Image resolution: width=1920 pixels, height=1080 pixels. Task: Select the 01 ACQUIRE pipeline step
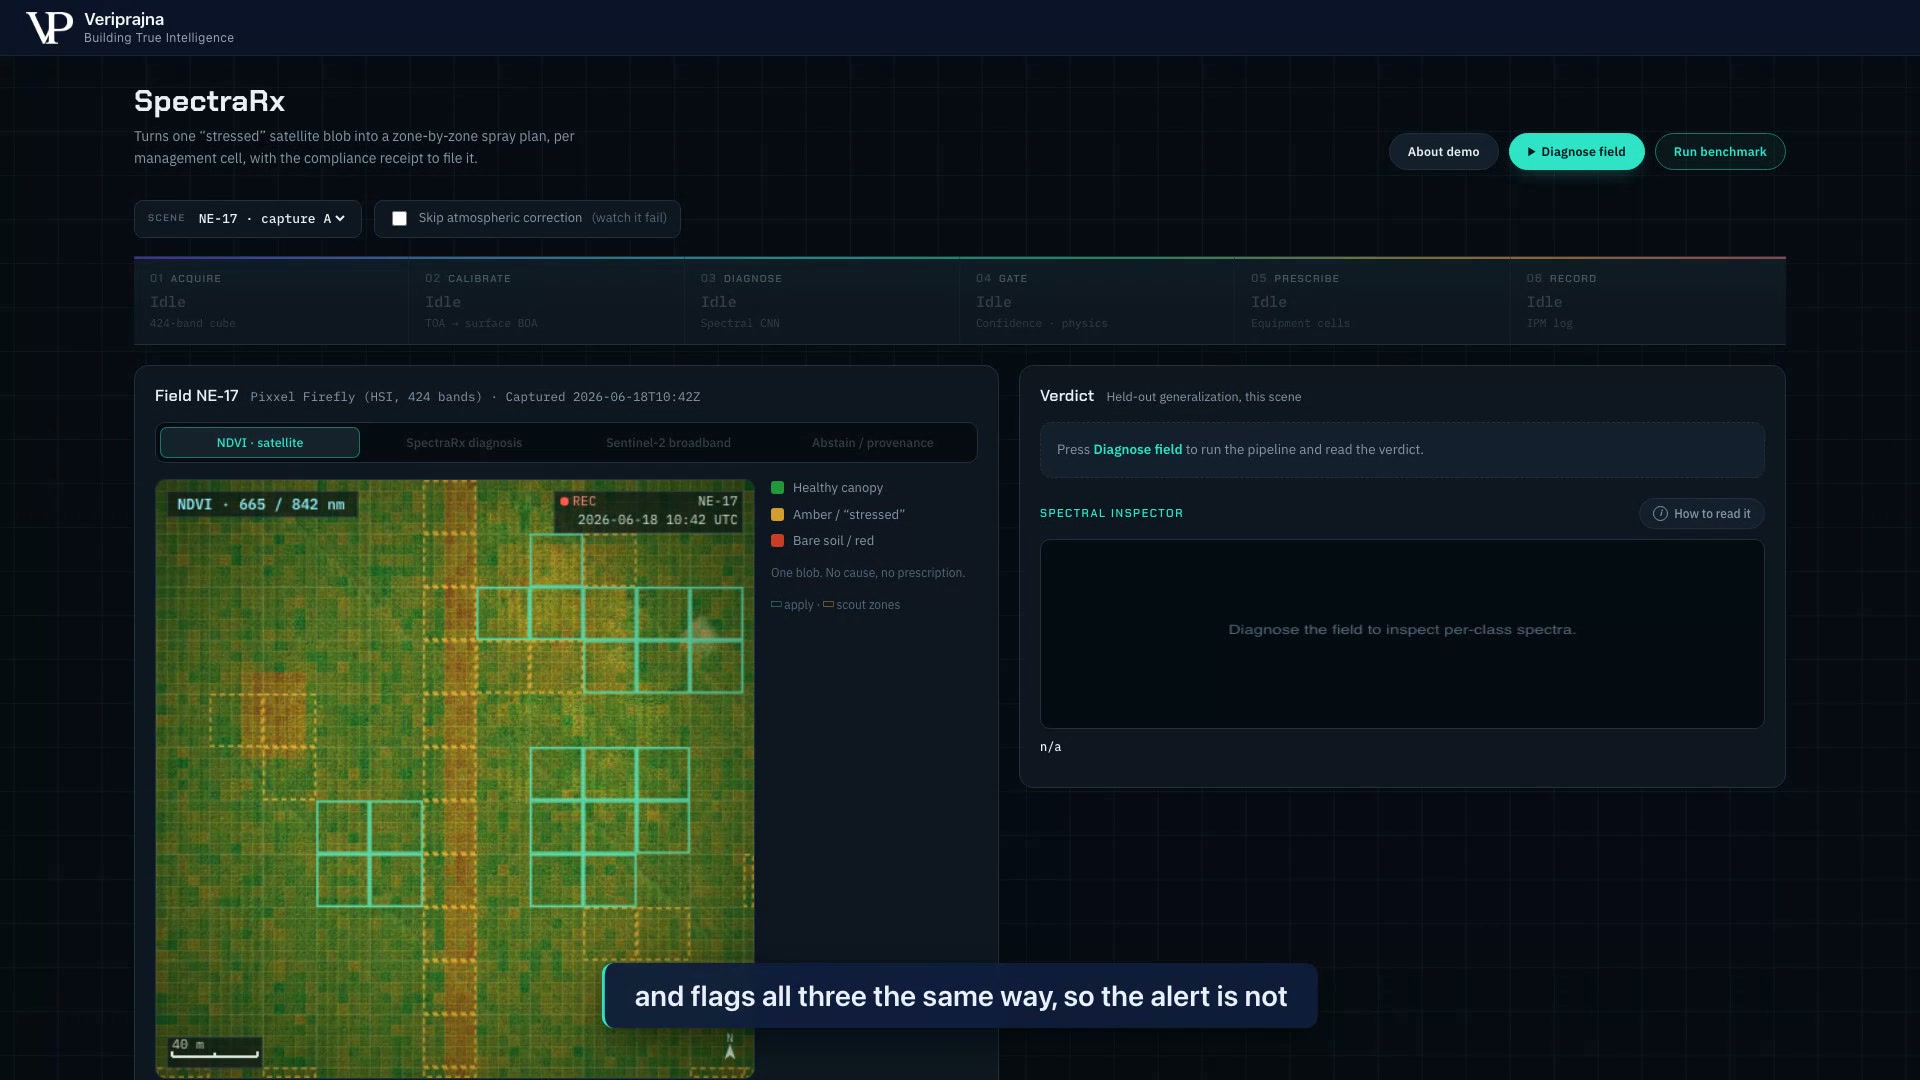point(272,301)
